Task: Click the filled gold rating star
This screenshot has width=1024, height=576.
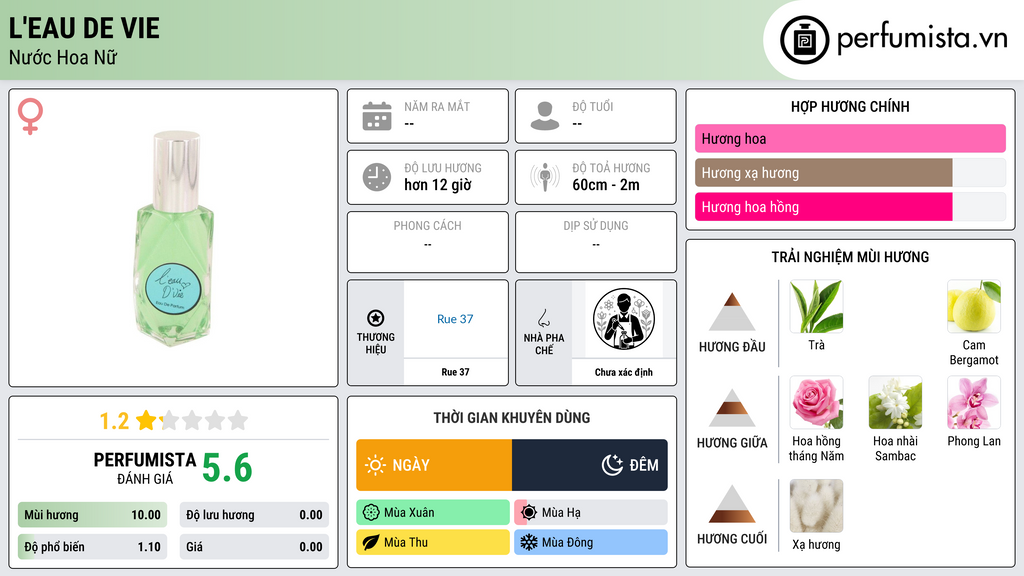Action: [146, 420]
